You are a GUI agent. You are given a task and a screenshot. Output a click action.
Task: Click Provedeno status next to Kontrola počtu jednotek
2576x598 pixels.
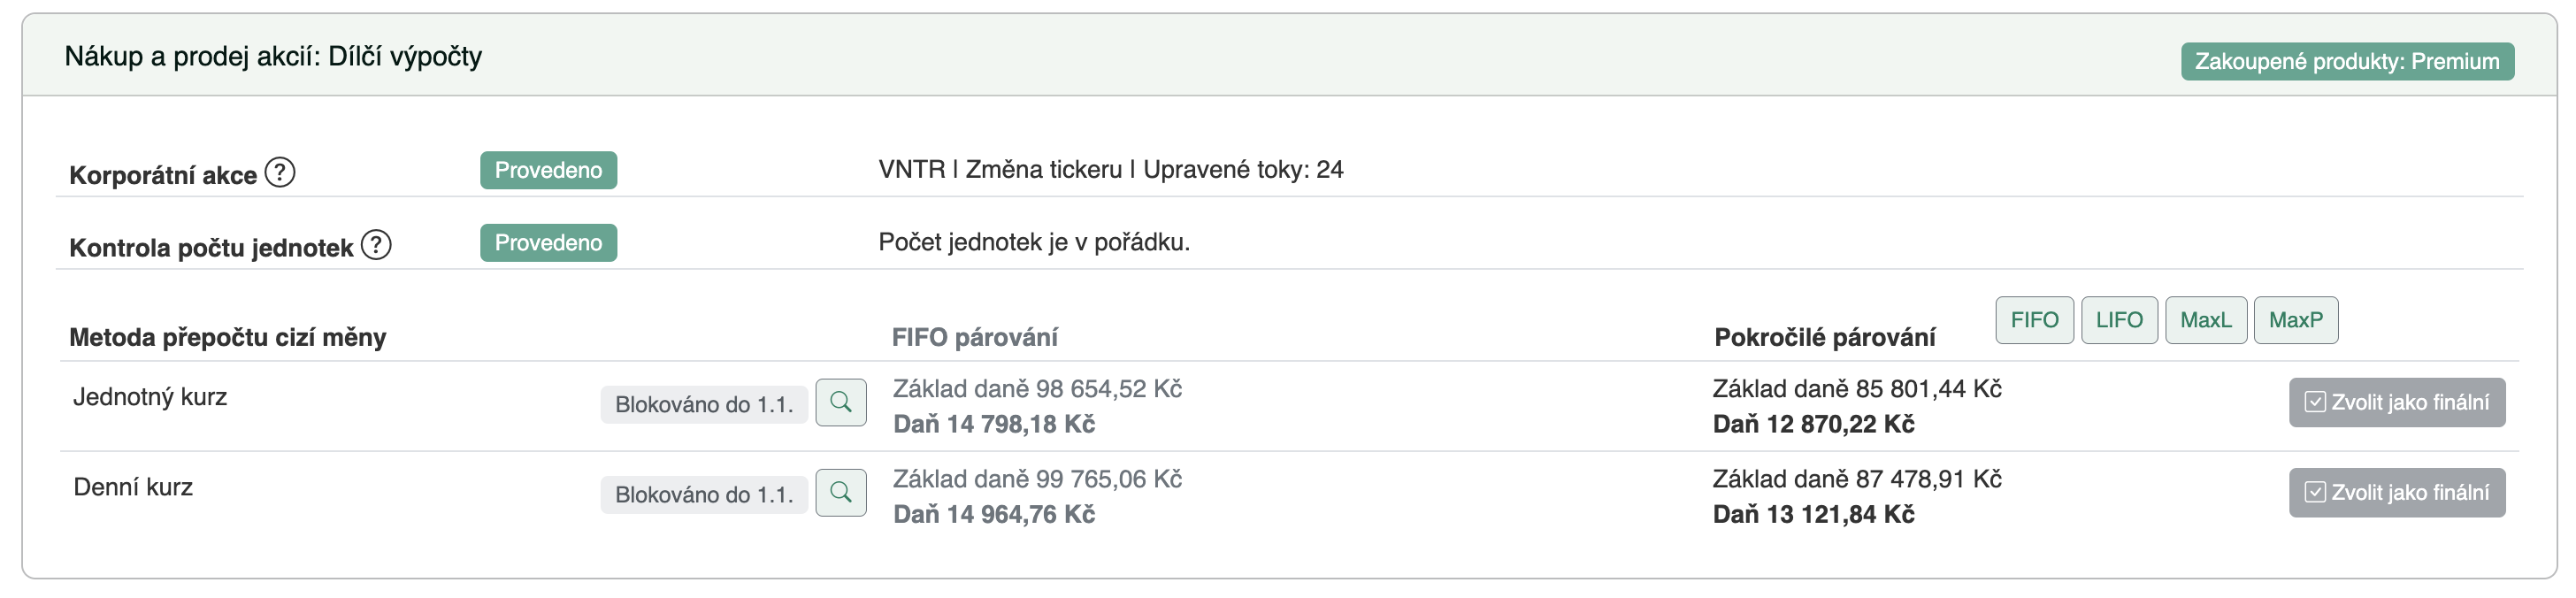pyautogui.click(x=548, y=242)
